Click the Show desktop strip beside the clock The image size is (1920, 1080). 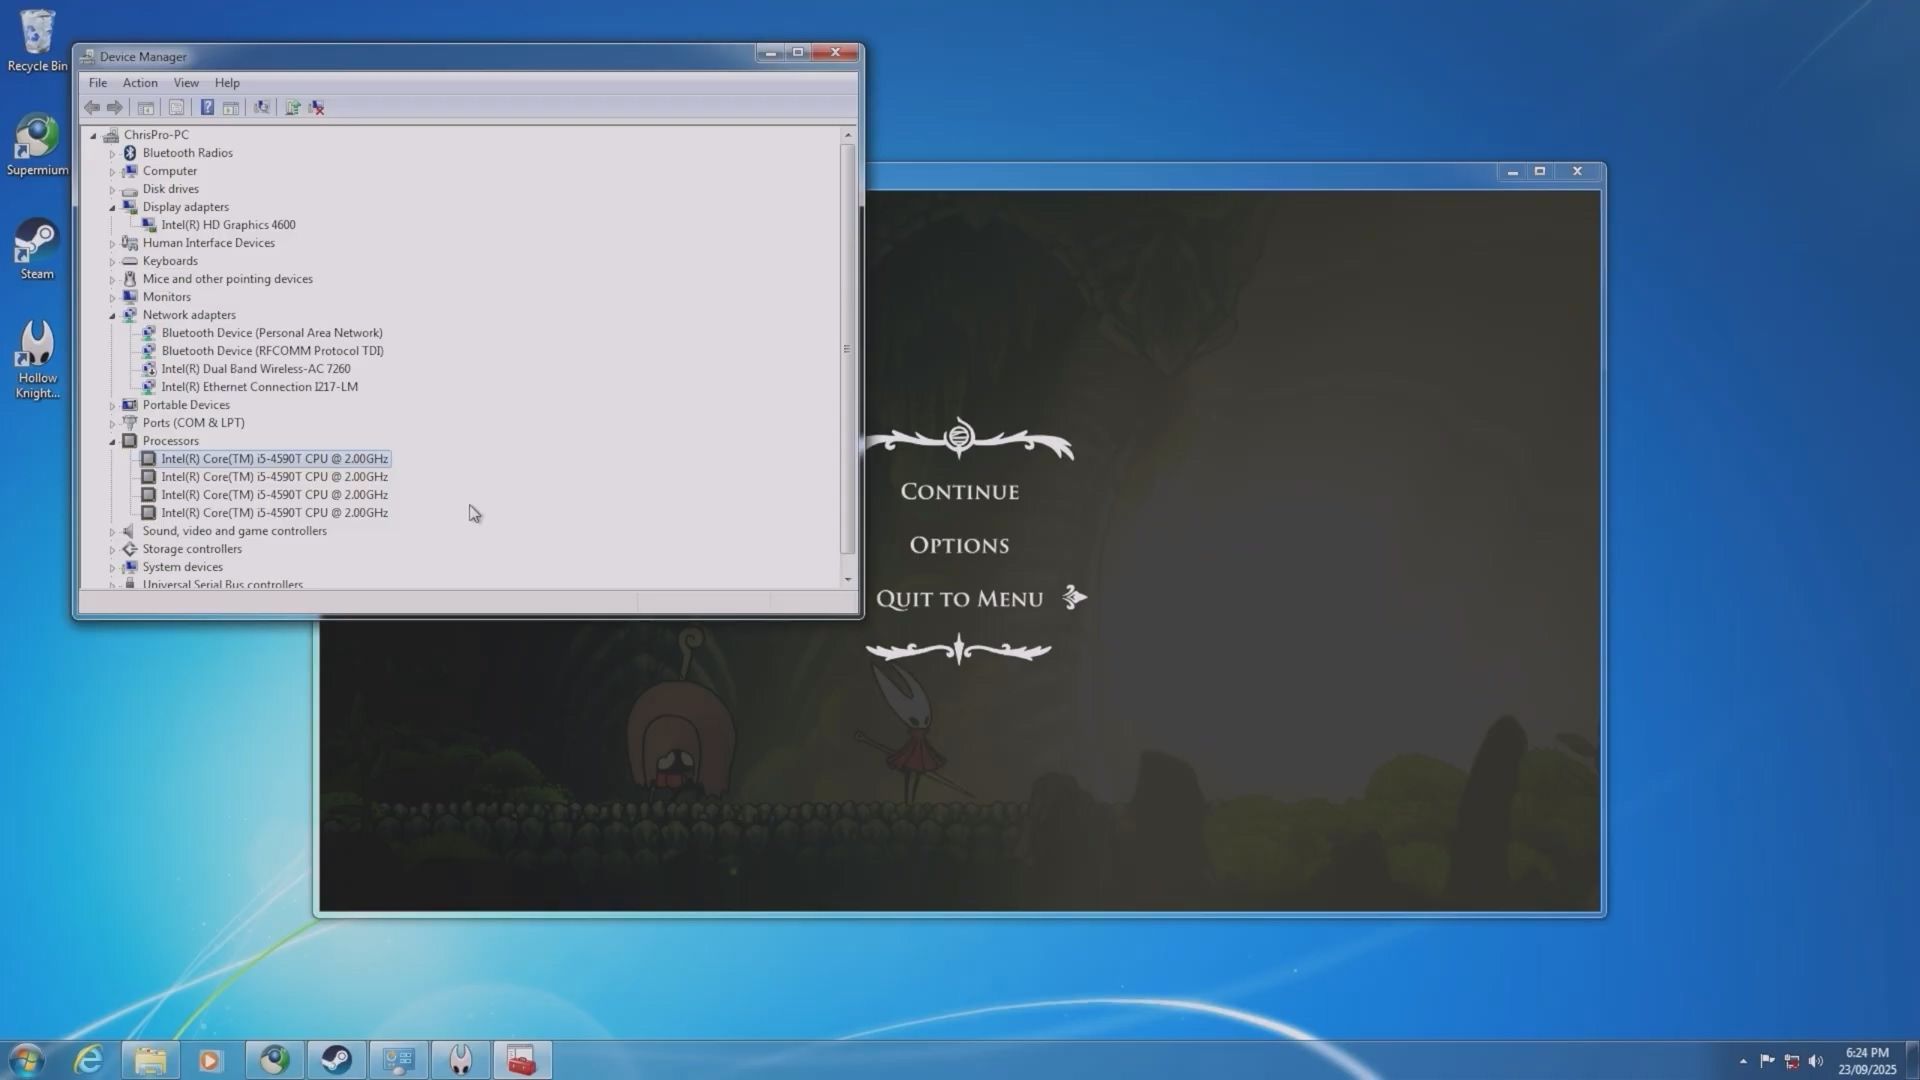[x=1912, y=1060]
